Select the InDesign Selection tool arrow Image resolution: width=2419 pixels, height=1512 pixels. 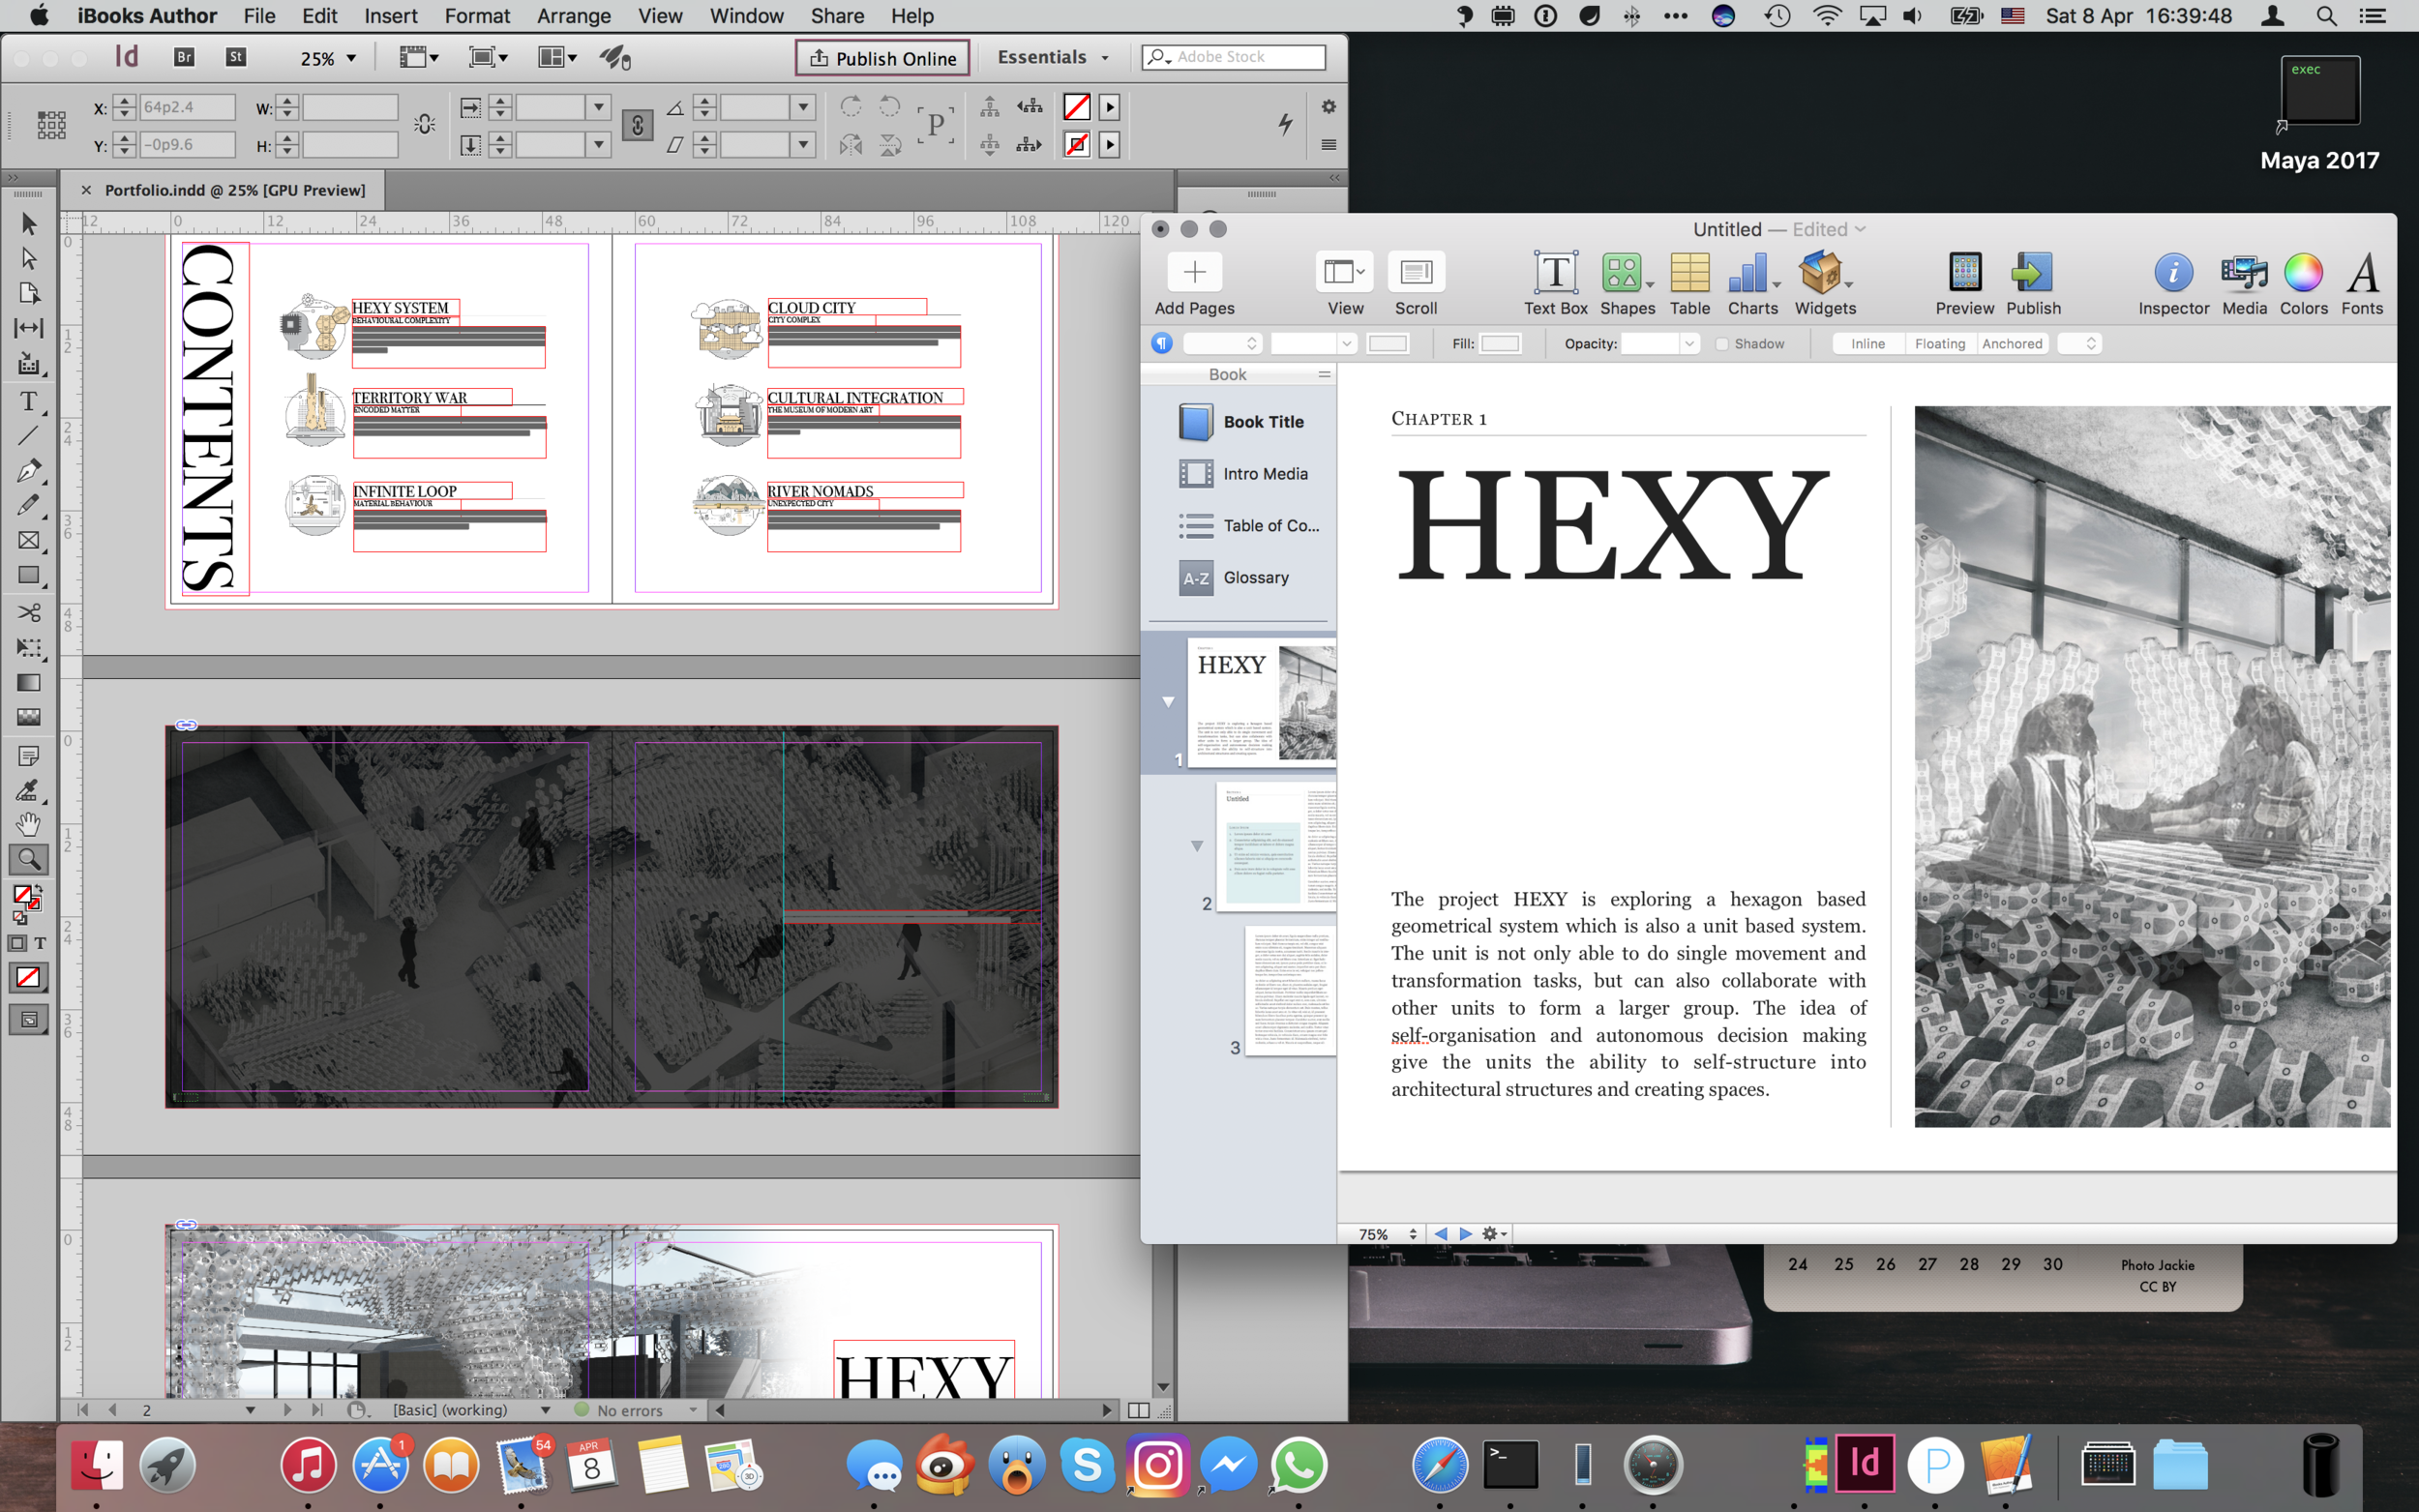tap(28, 223)
